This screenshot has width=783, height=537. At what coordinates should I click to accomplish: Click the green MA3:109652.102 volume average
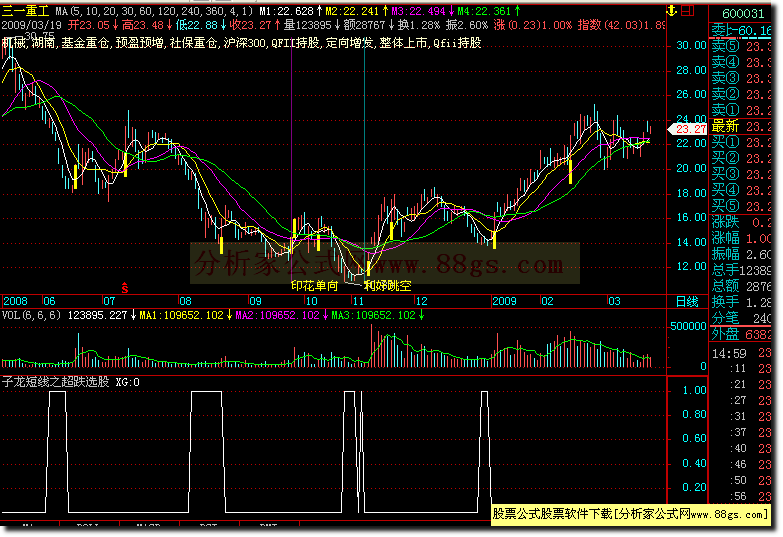point(377,315)
